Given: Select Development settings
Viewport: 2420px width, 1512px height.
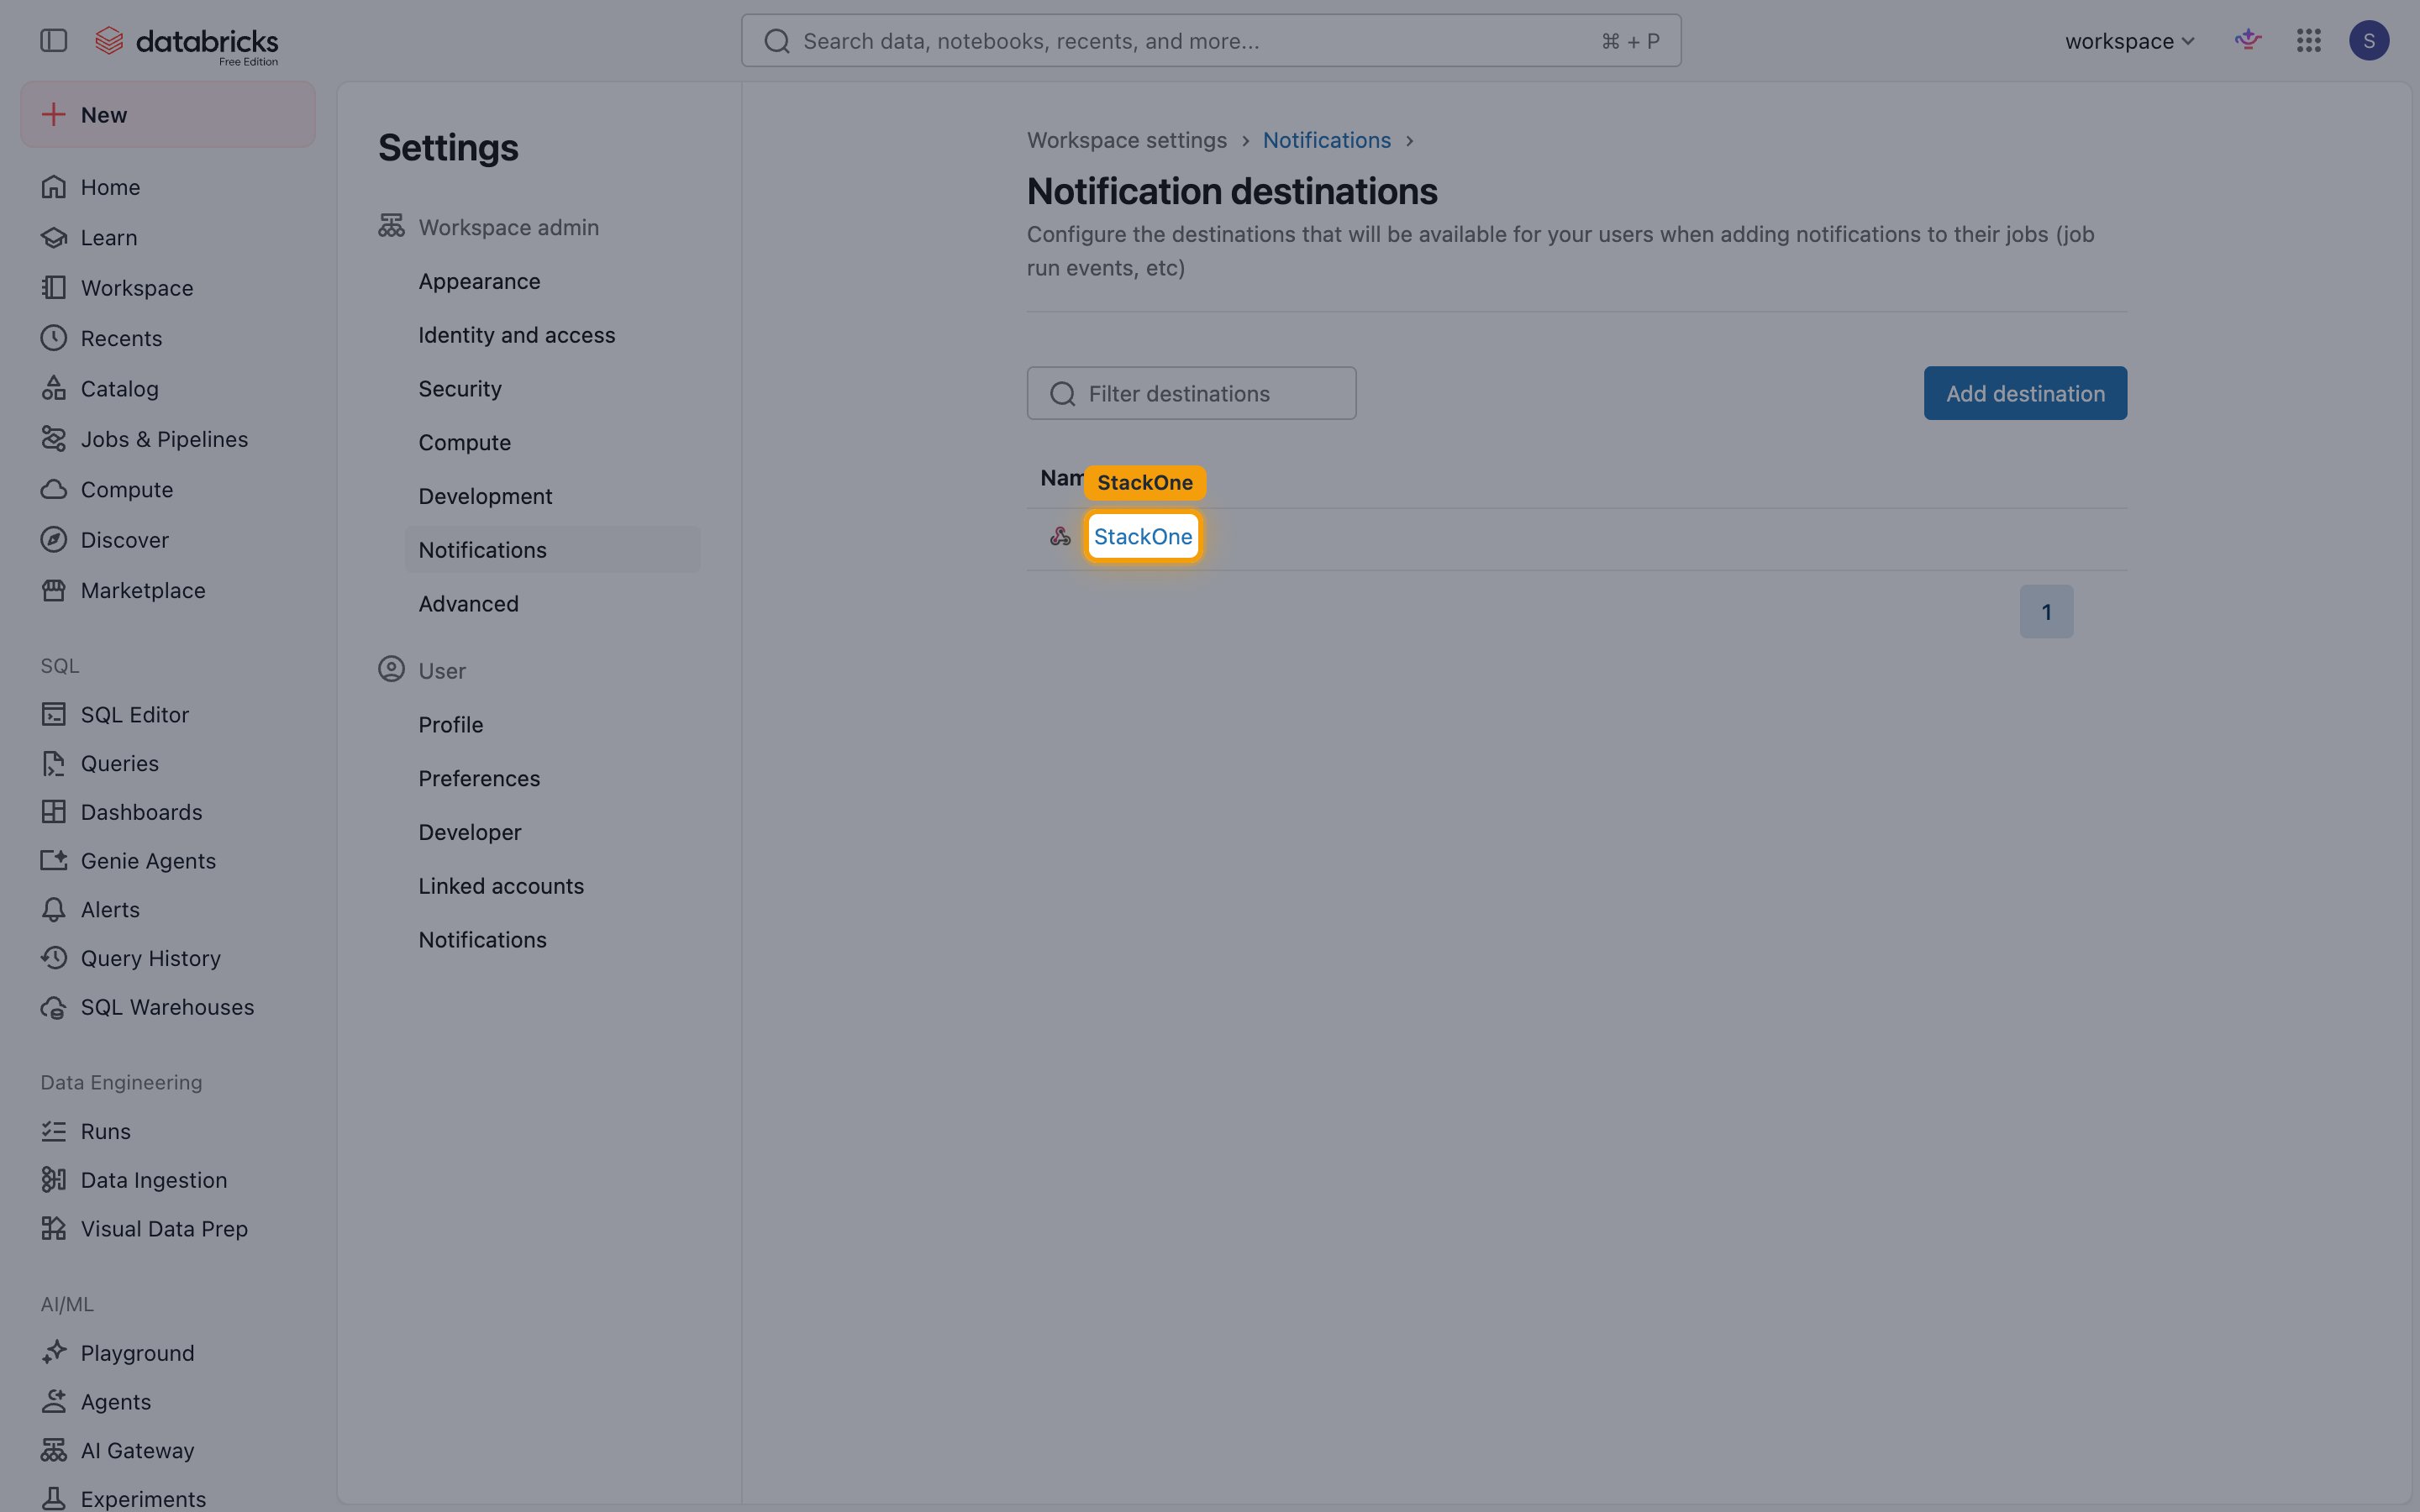Looking at the screenshot, I should (485, 496).
